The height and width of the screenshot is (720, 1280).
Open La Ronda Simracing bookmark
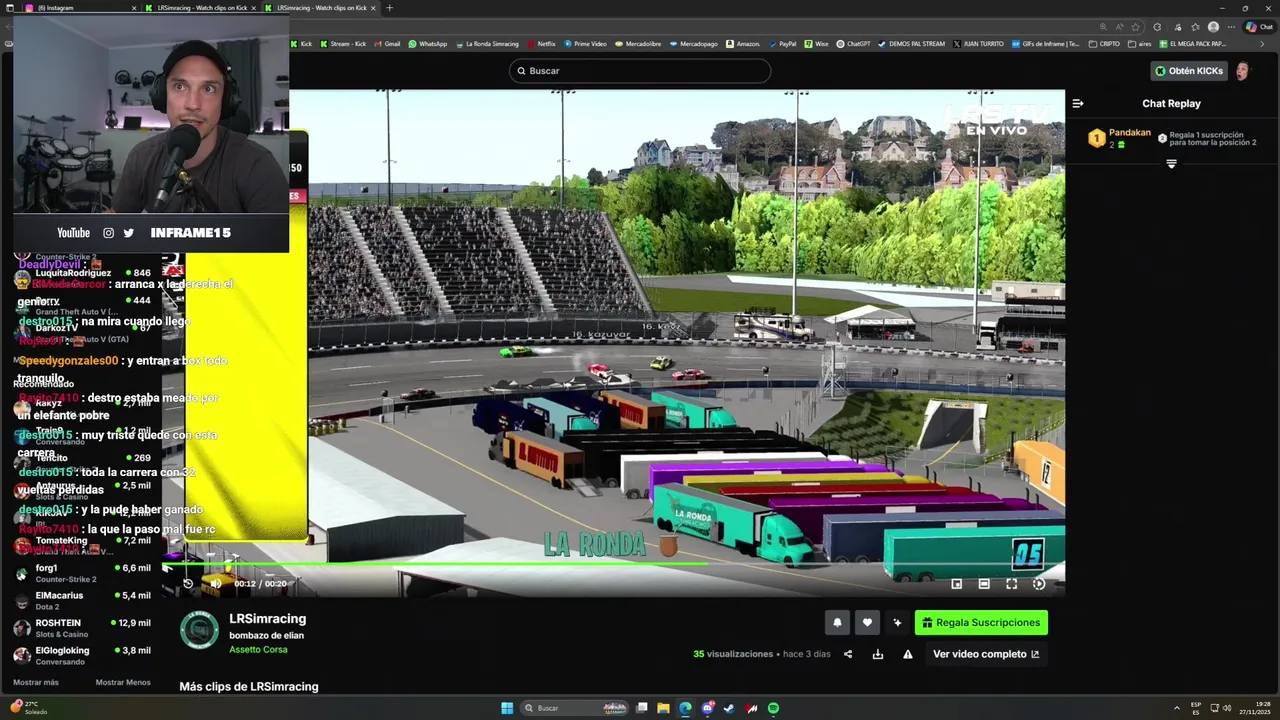click(487, 44)
